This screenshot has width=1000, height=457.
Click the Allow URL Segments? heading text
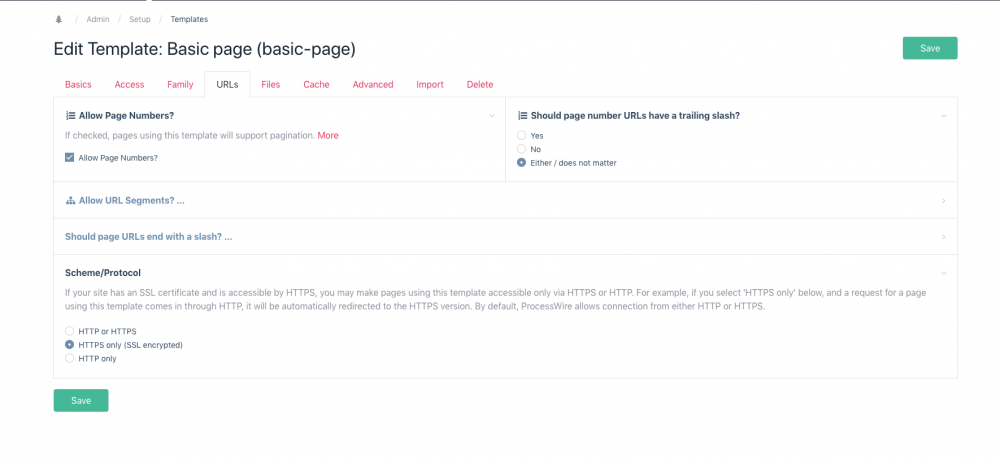[132, 201]
